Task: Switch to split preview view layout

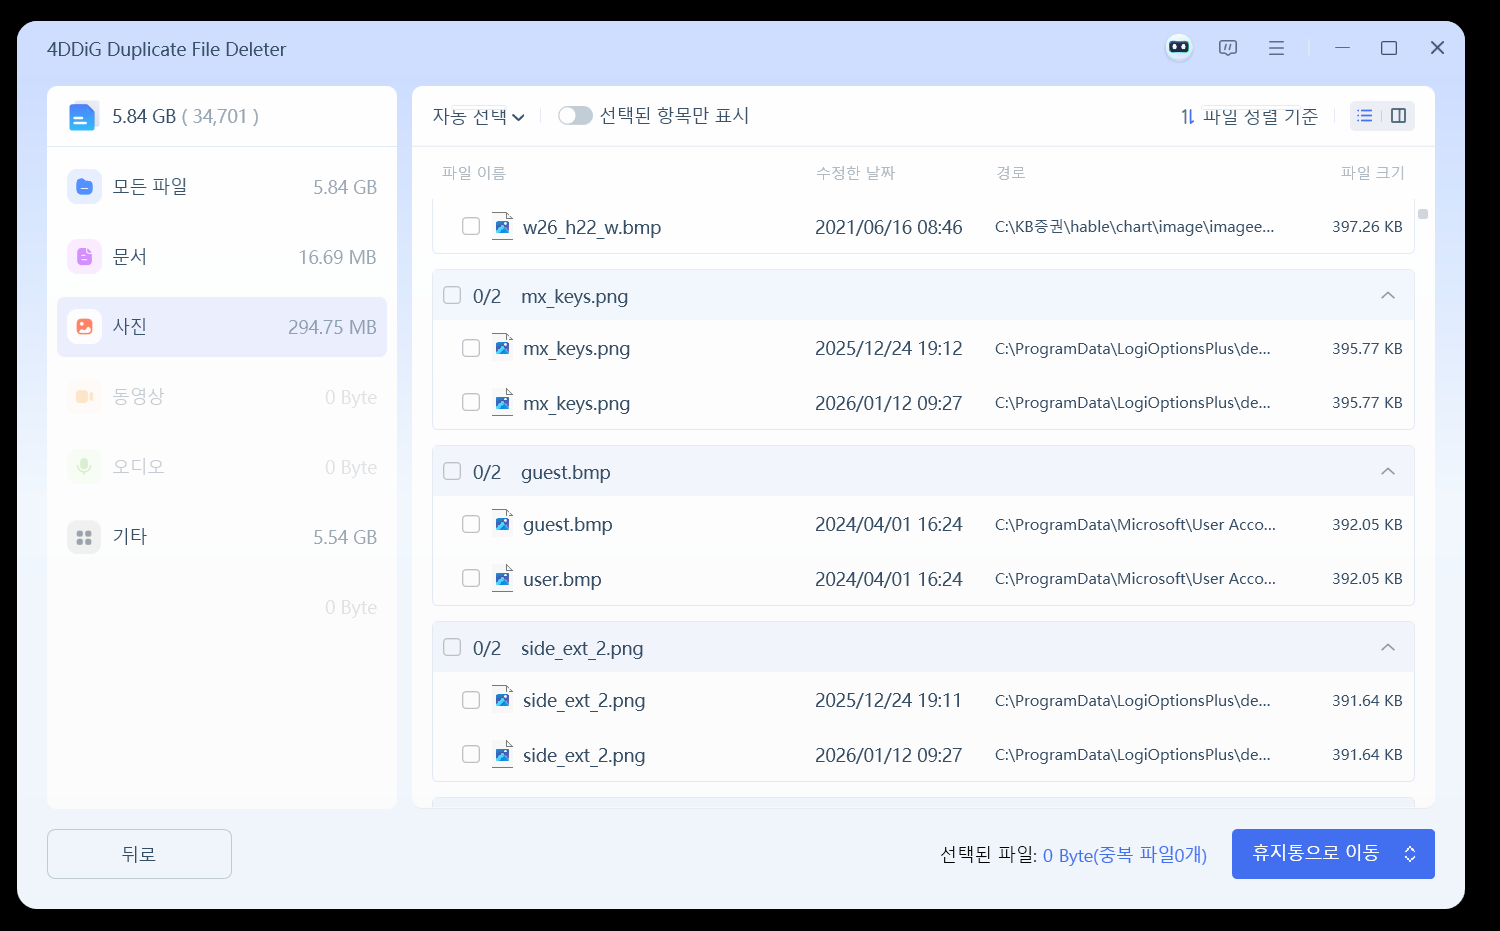Action: coord(1398,116)
